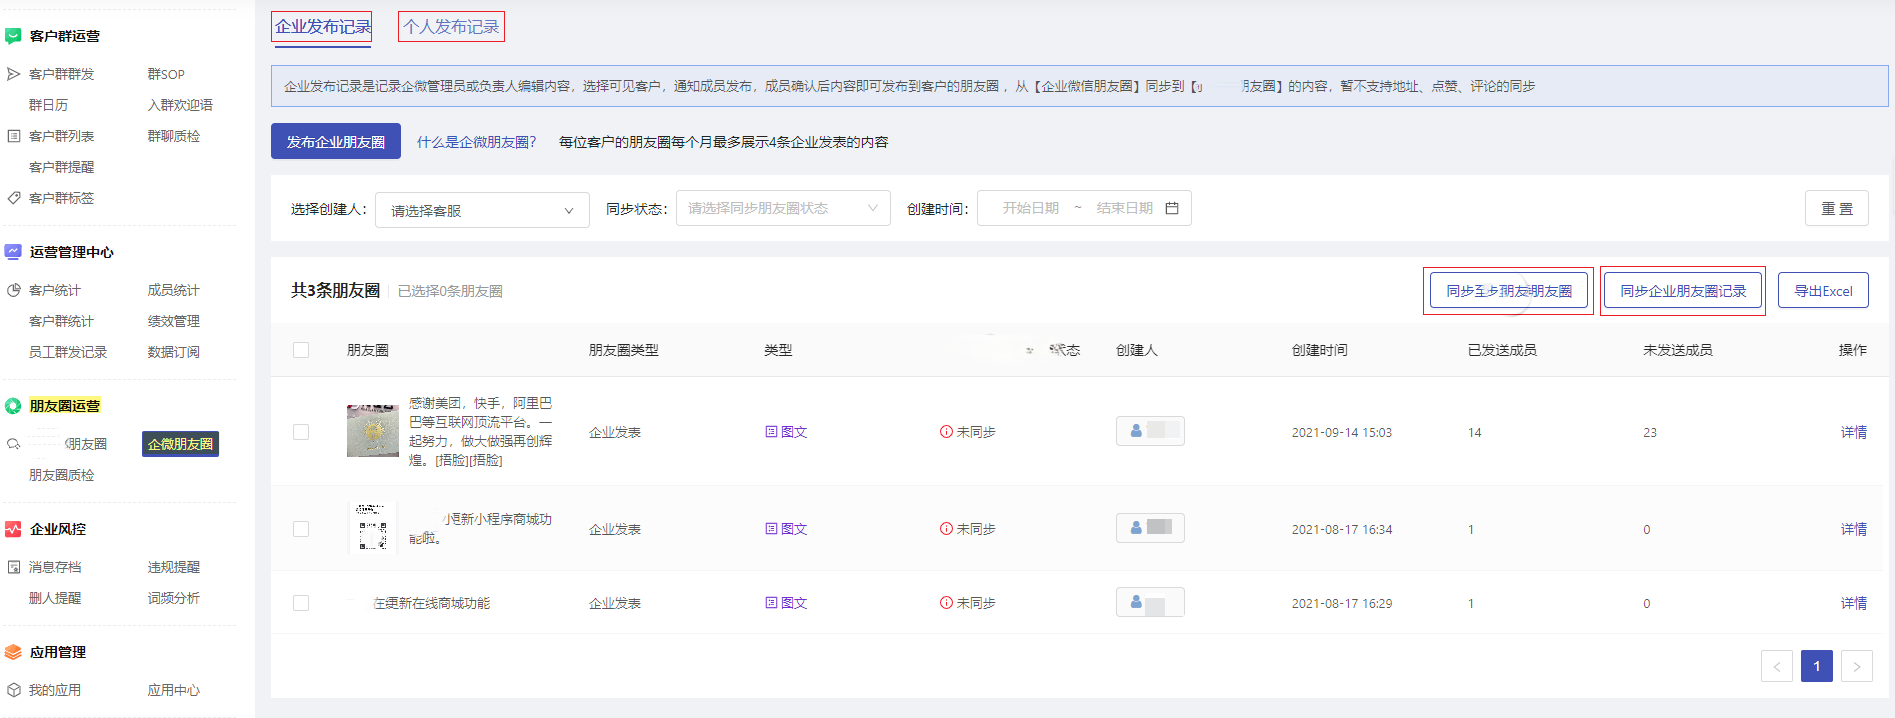Click the 企业风控 section icon

13,529
